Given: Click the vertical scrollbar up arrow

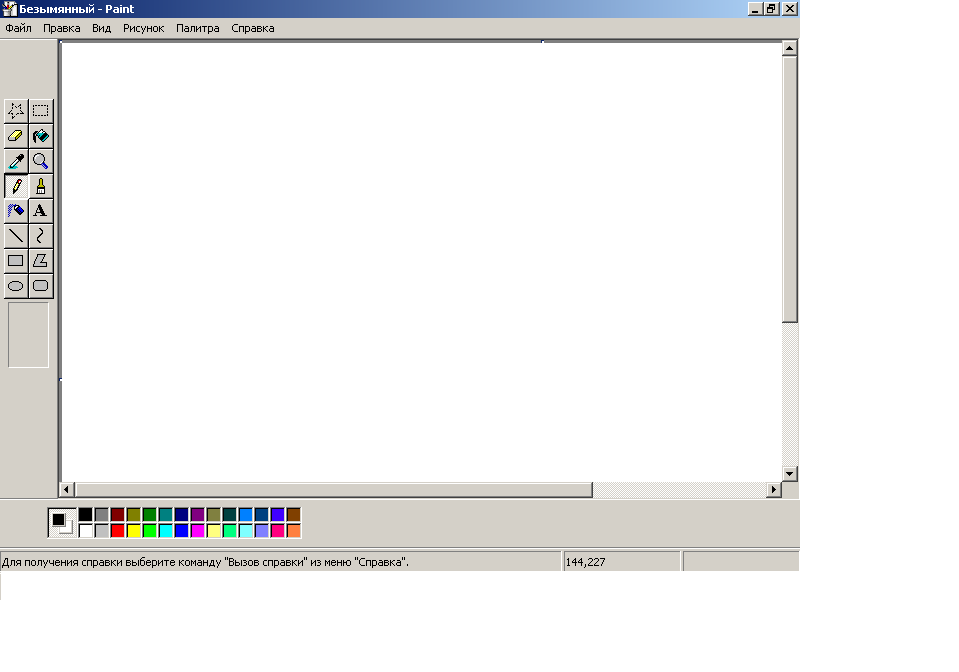Looking at the screenshot, I should coord(790,48).
